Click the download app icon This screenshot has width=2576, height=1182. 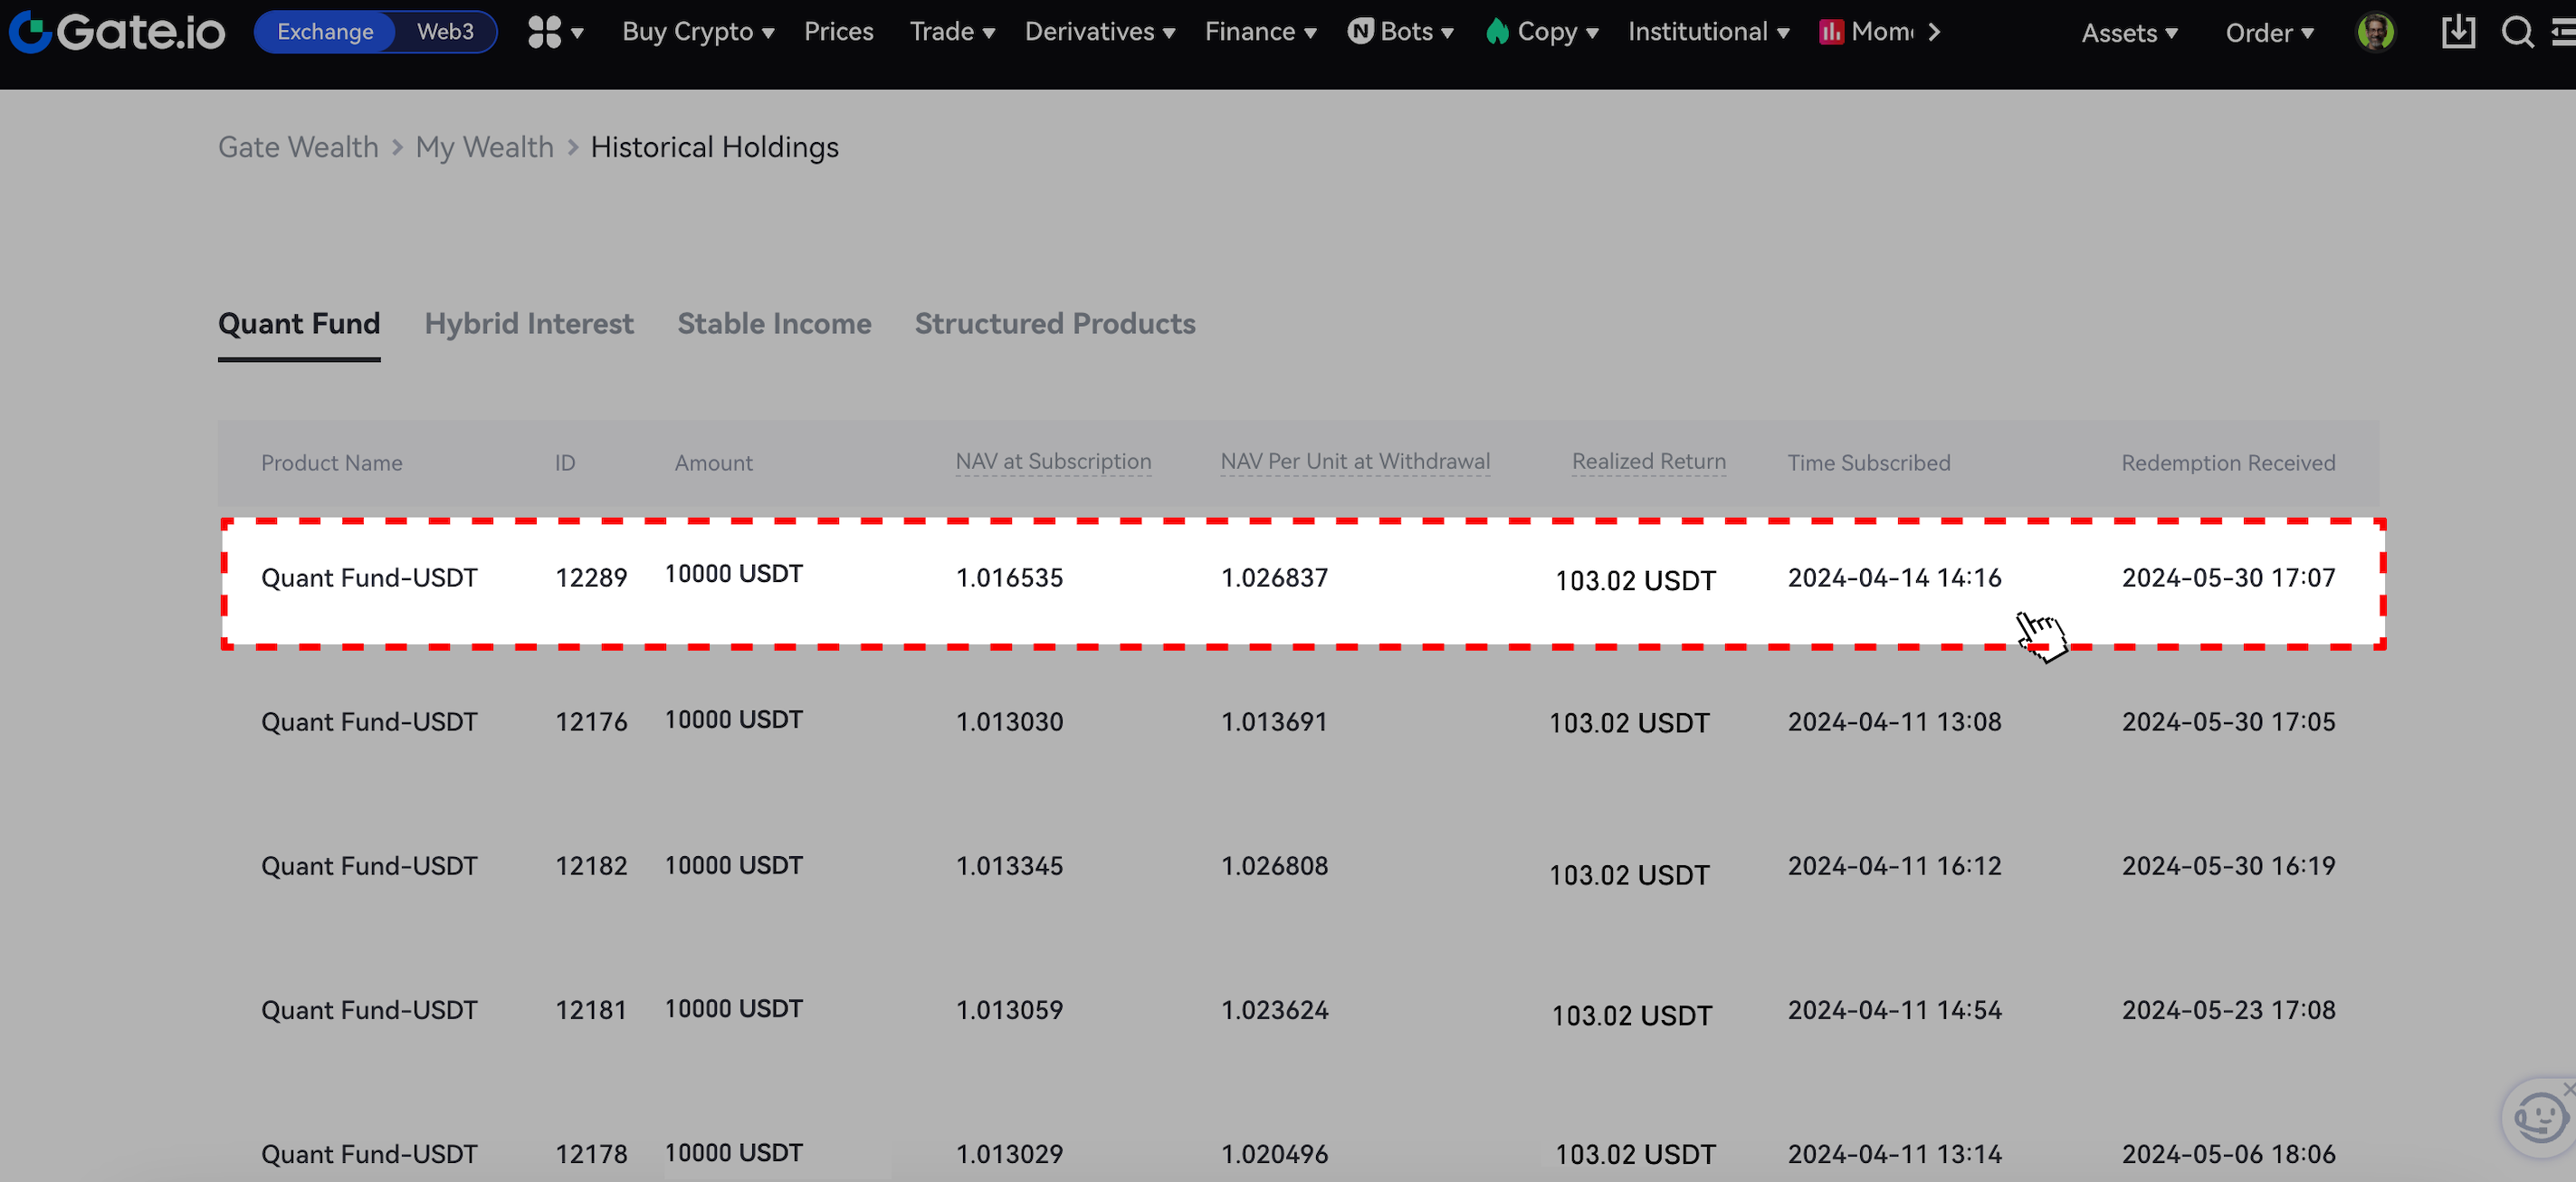click(x=2457, y=32)
